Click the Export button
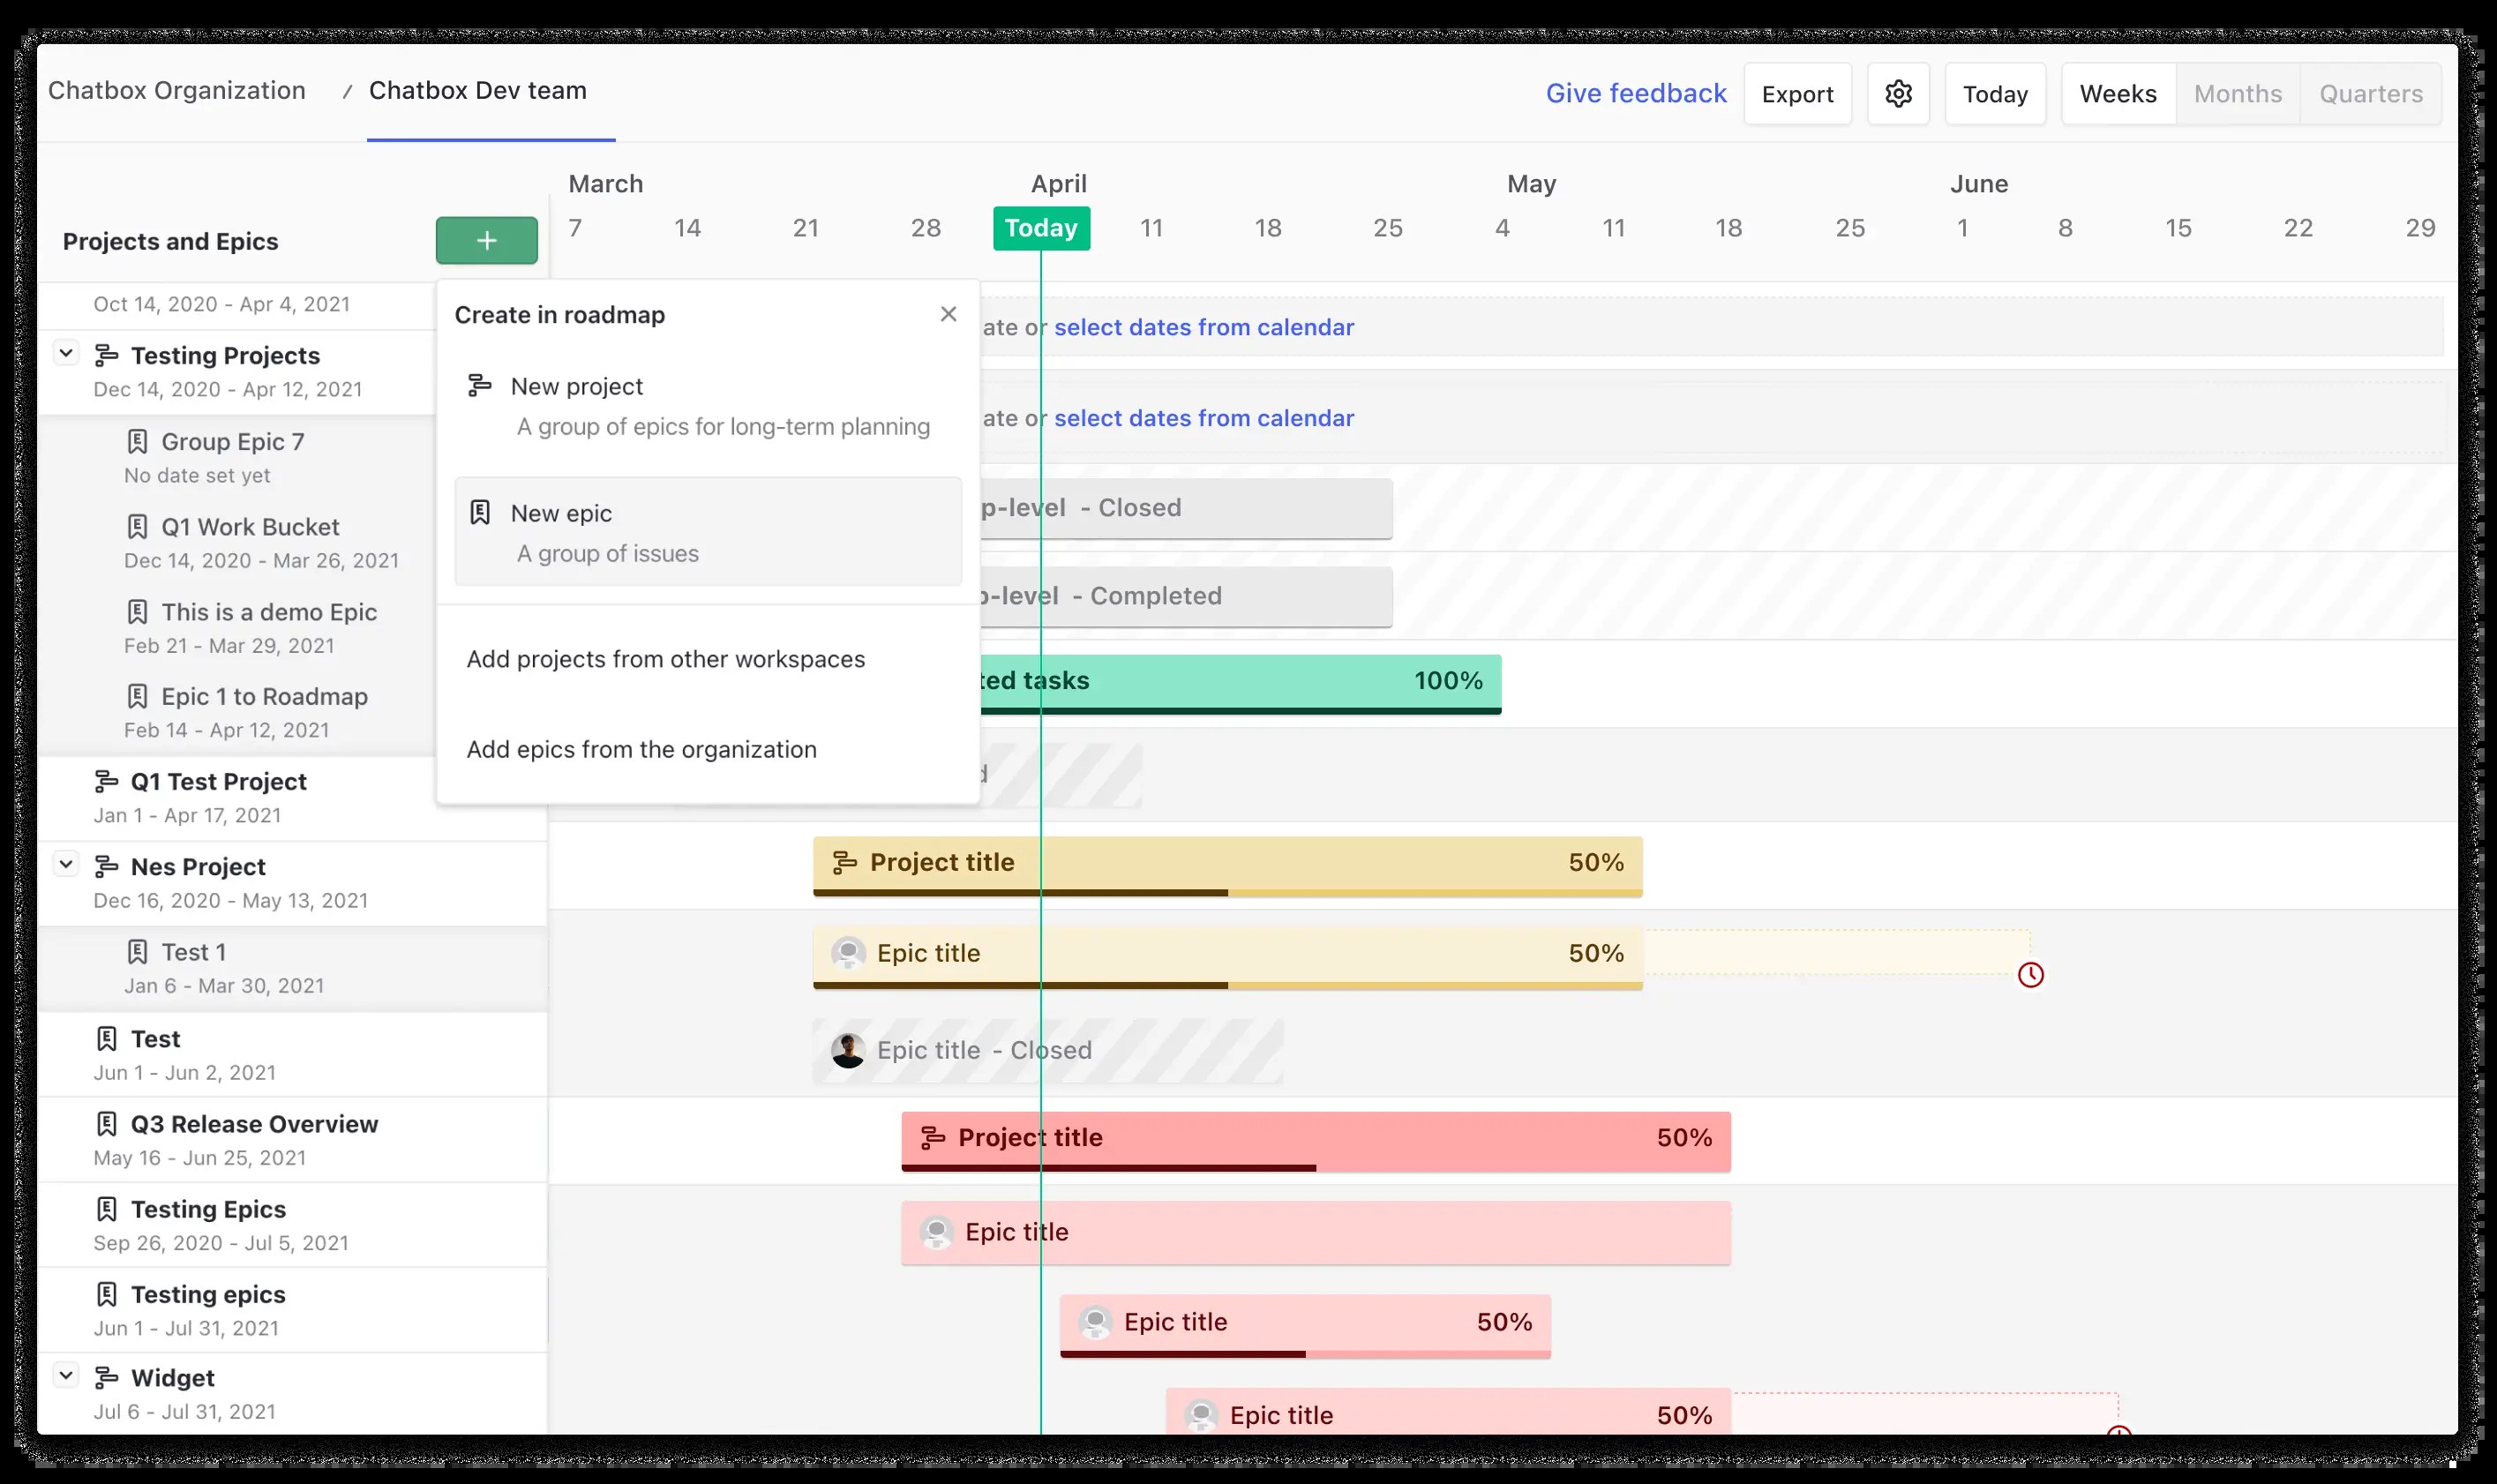This screenshot has height=1484, width=2497. (1797, 94)
